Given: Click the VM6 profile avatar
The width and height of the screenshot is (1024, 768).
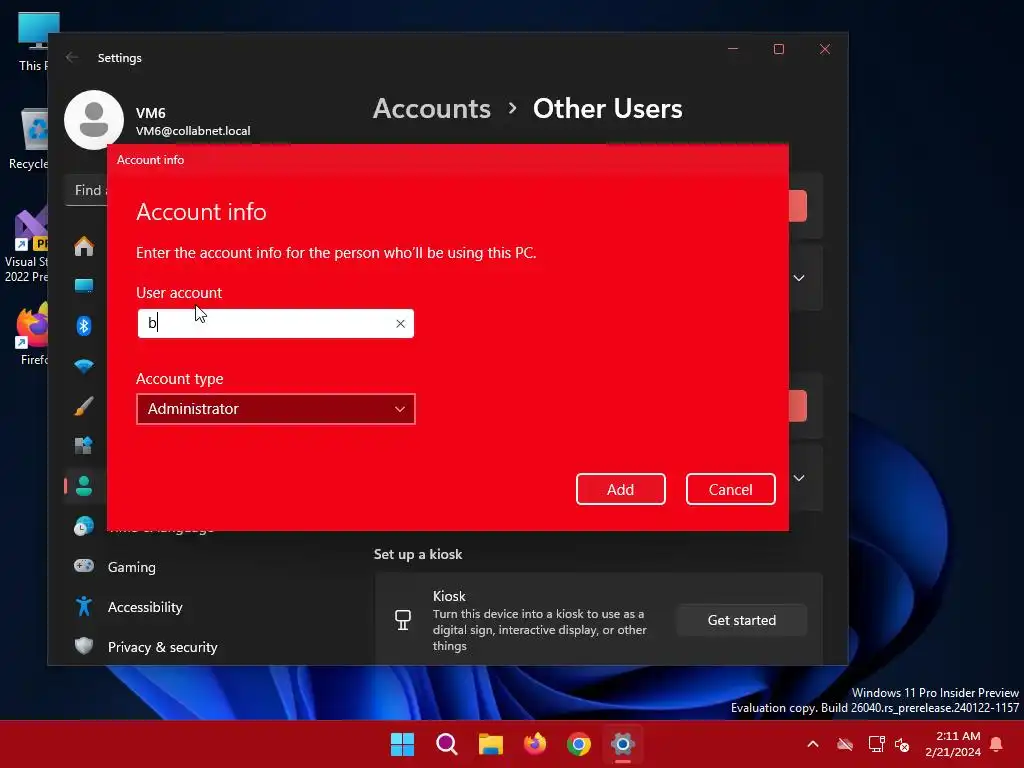Looking at the screenshot, I should tap(94, 120).
